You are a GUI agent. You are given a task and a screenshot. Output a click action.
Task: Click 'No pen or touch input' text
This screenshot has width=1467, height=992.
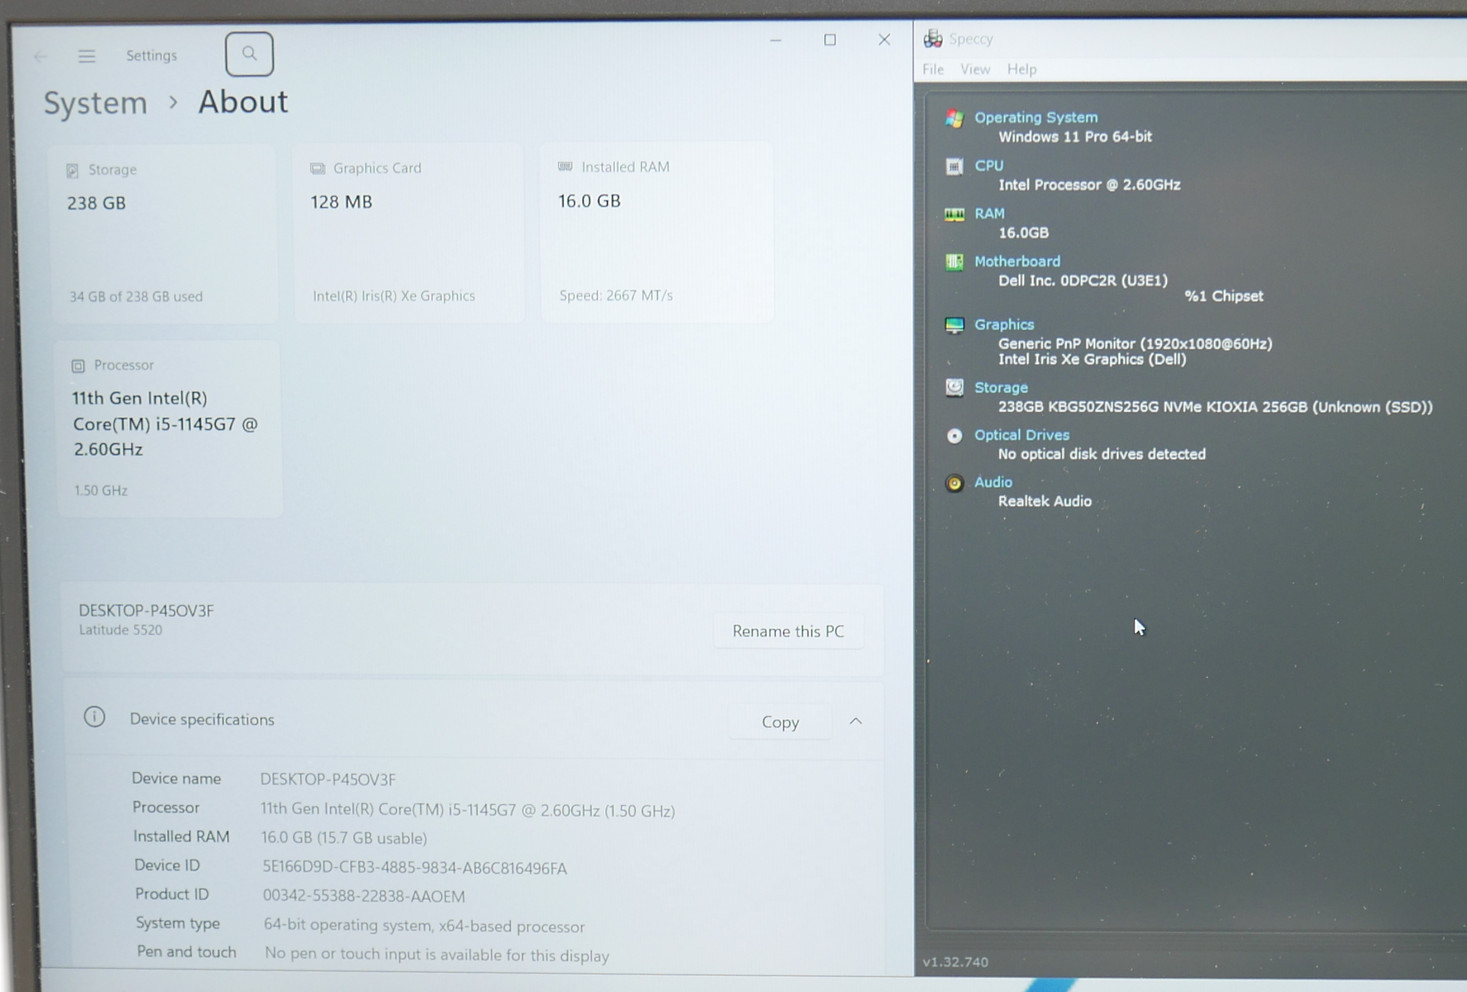(x=437, y=955)
